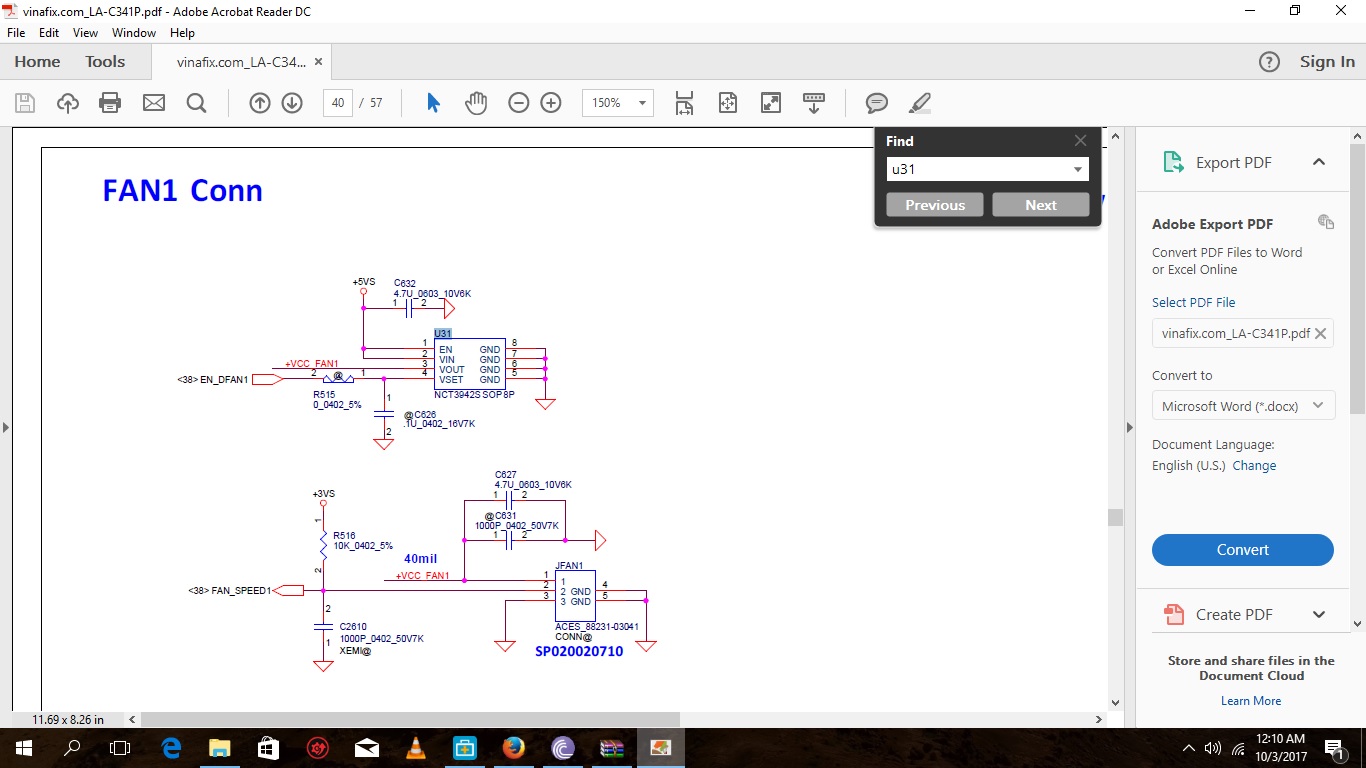The width and height of the screenshot is (1366, 768).
Task: Open the 150% zoom level dropdown
Action: tap(641, 103)
